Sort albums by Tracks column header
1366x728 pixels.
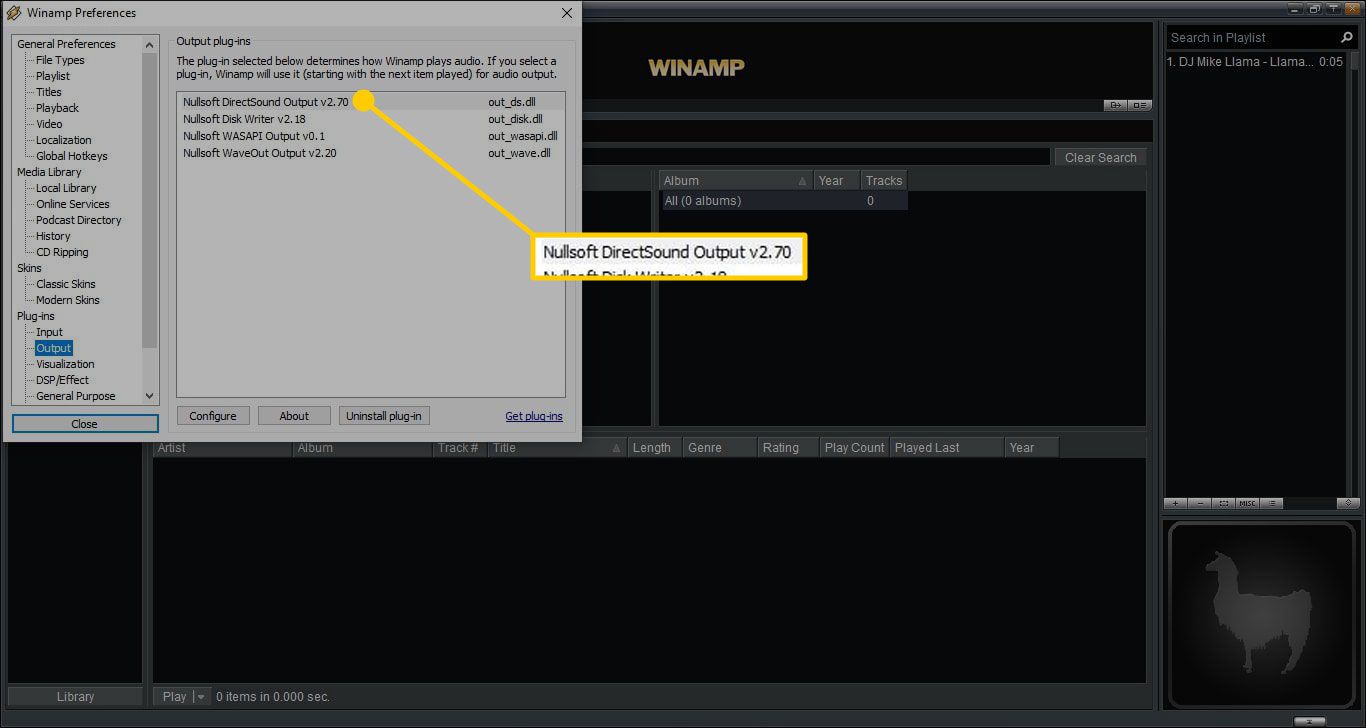click(884, 181)
